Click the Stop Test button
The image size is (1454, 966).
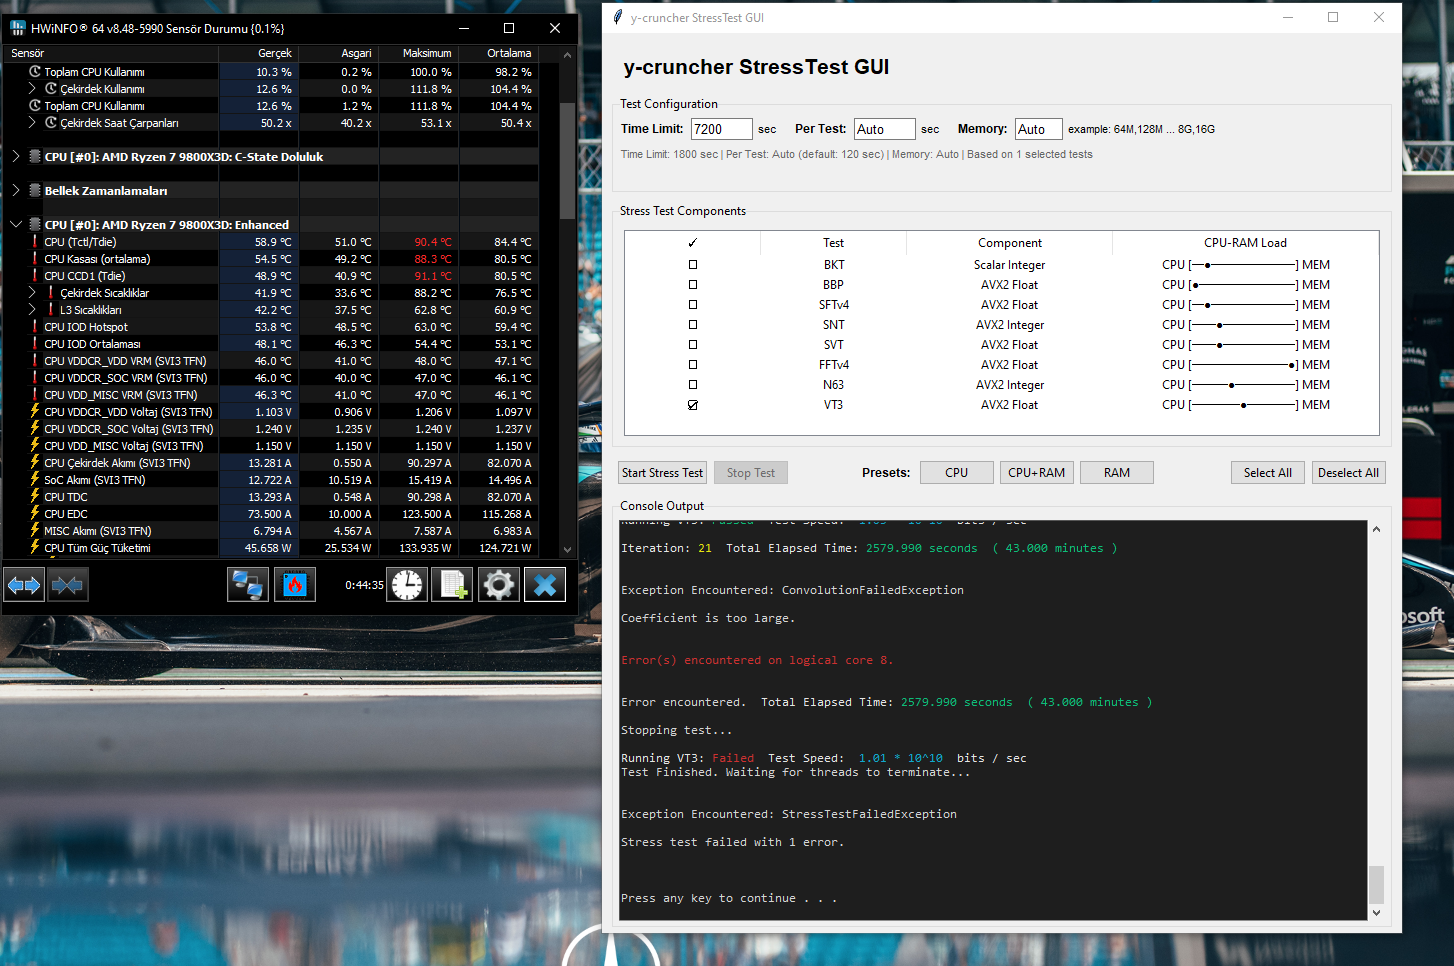click(x=751, y=473)
